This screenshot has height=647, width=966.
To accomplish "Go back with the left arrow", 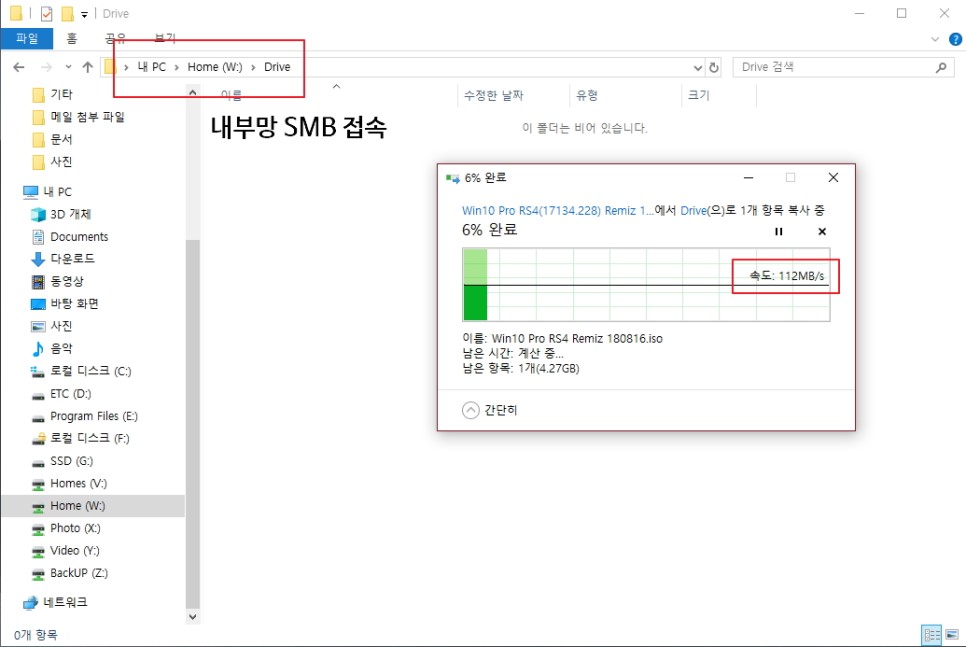I will click(x=19, y=67).
